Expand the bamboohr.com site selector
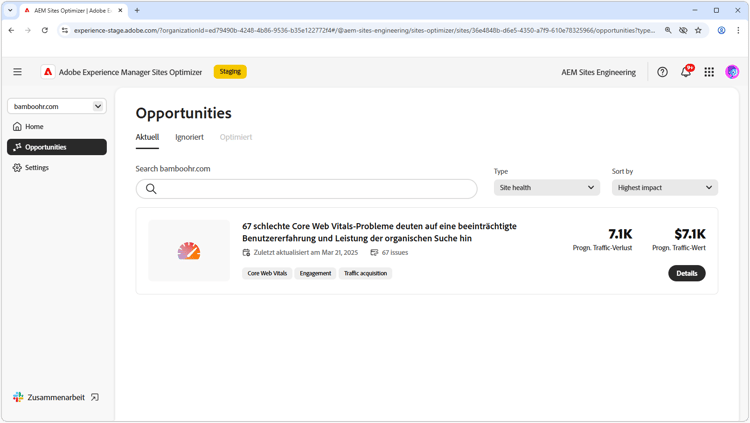This screenshot has height=423, width=750. point(57,106)
